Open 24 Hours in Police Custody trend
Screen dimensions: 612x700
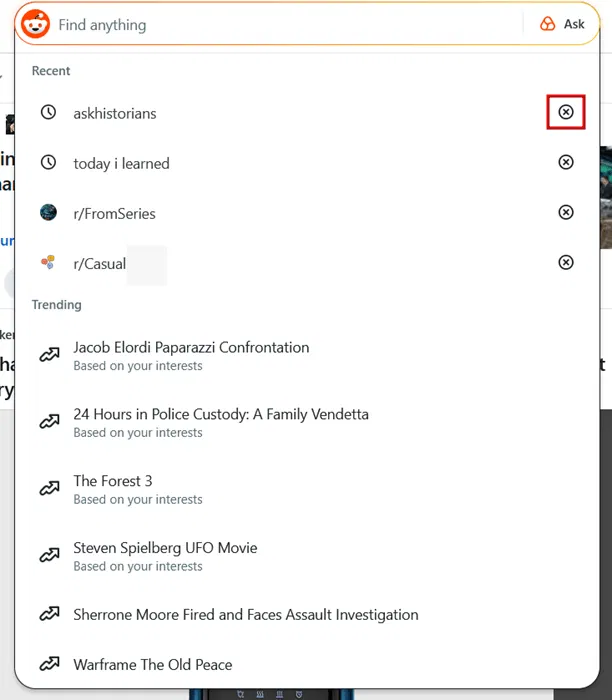click(221, 414)
